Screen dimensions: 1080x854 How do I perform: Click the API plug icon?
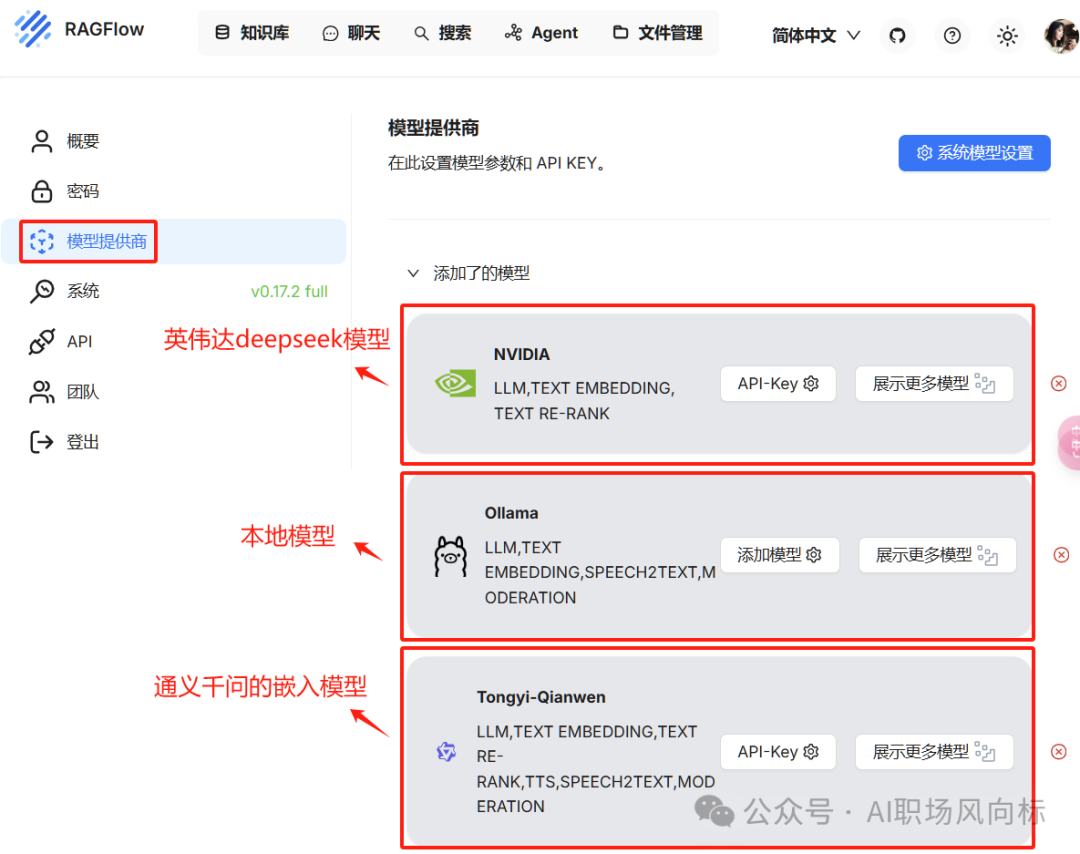(x=42, y=341)
